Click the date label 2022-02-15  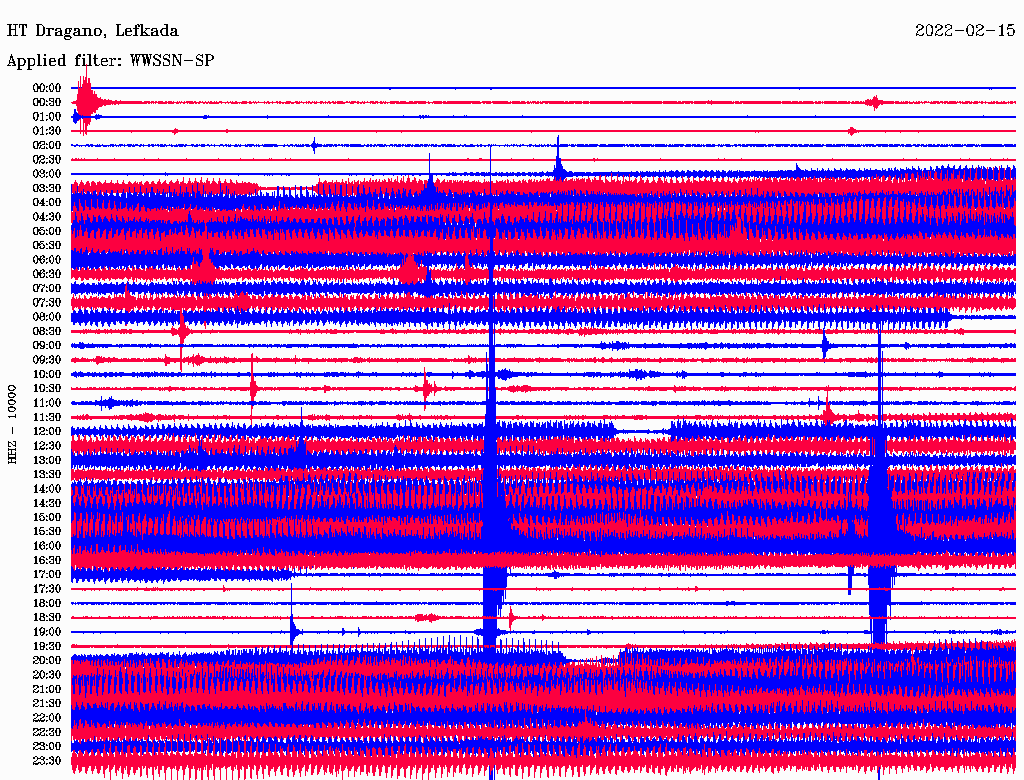pos(965,31)
